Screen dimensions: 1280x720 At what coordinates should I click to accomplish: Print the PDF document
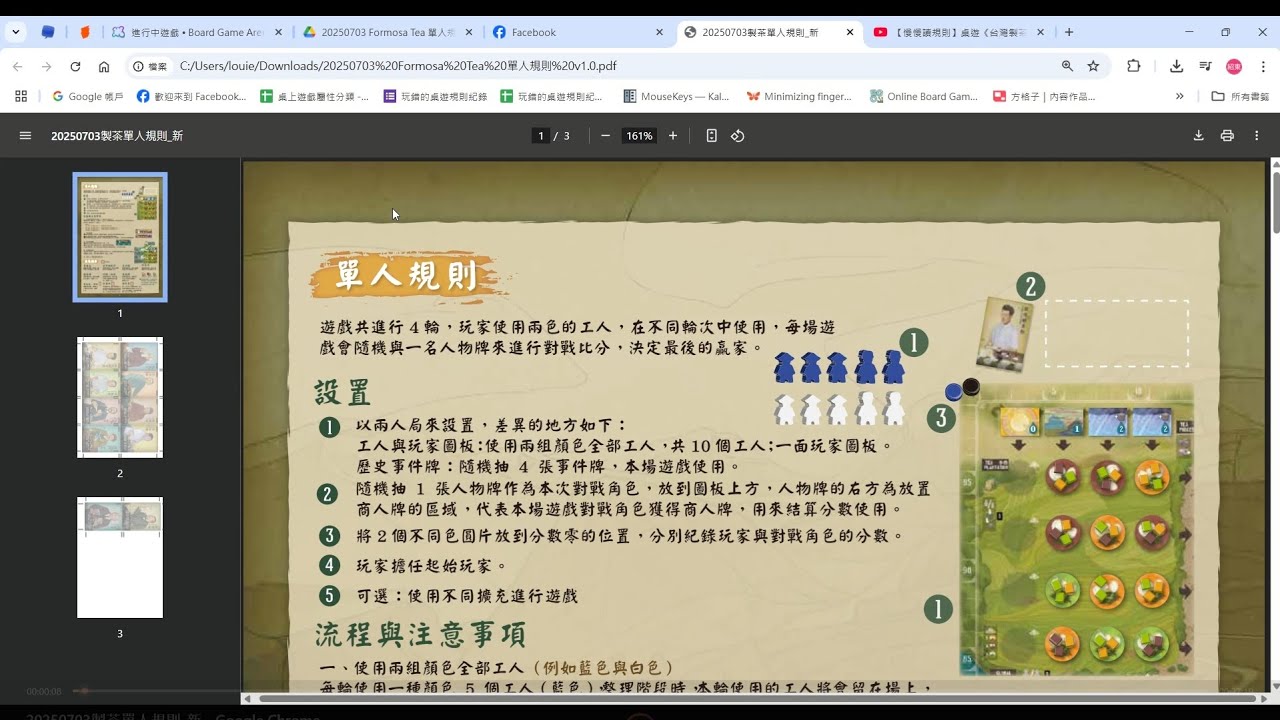1227,136
